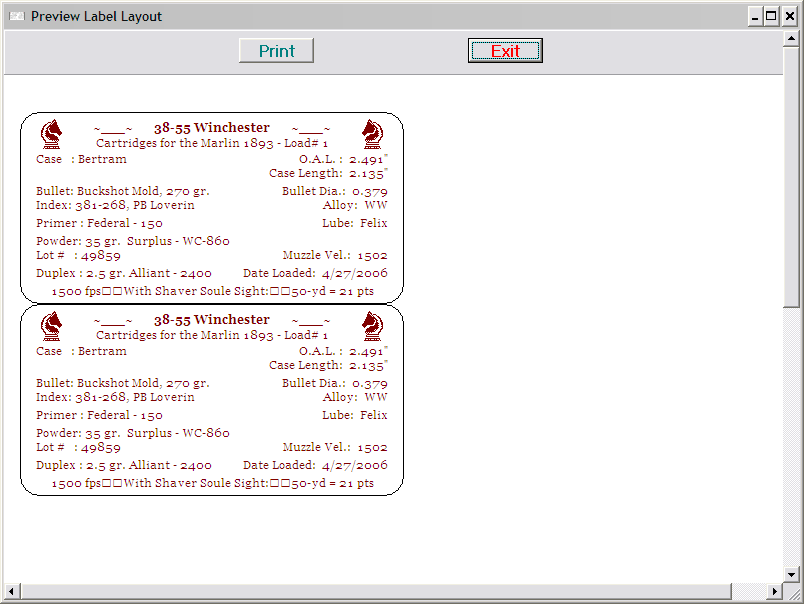
Task: Click top label 'Alloy: WW' text
Action: click(355, 205)
